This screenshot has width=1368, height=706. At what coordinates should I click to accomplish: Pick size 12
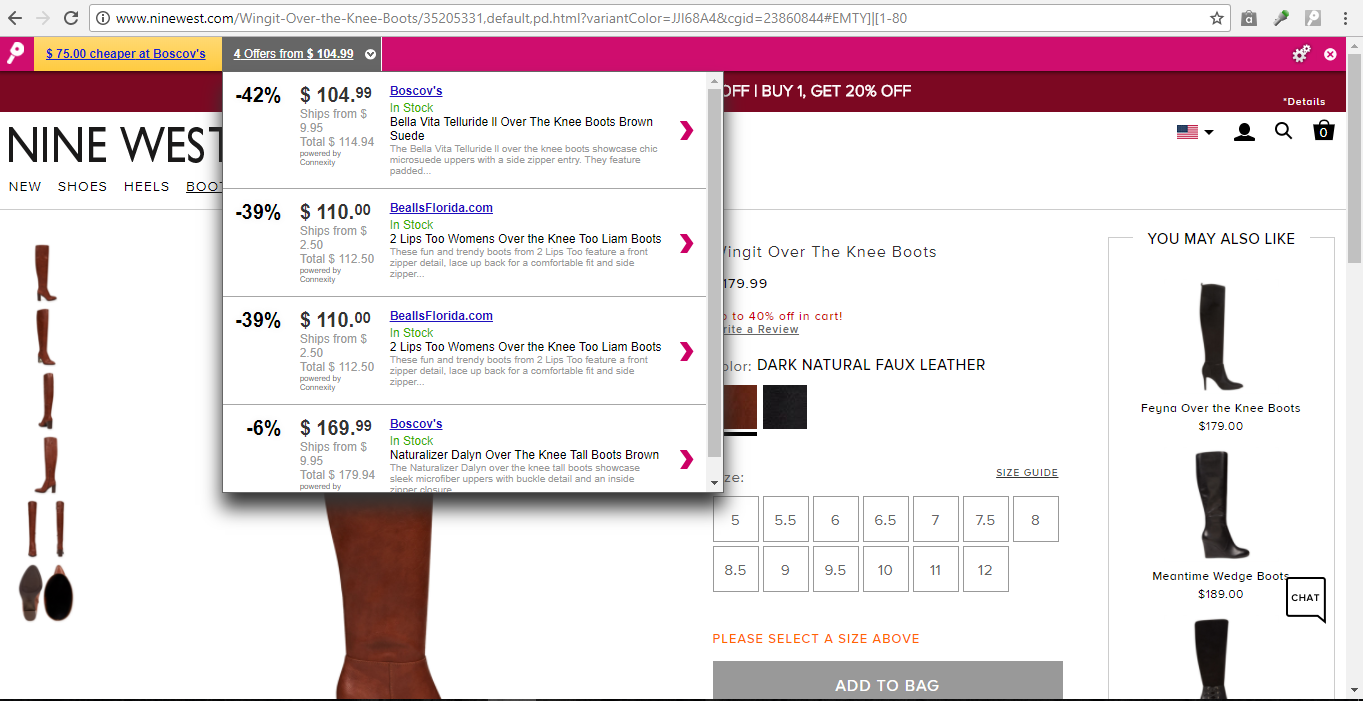(985, 570)
